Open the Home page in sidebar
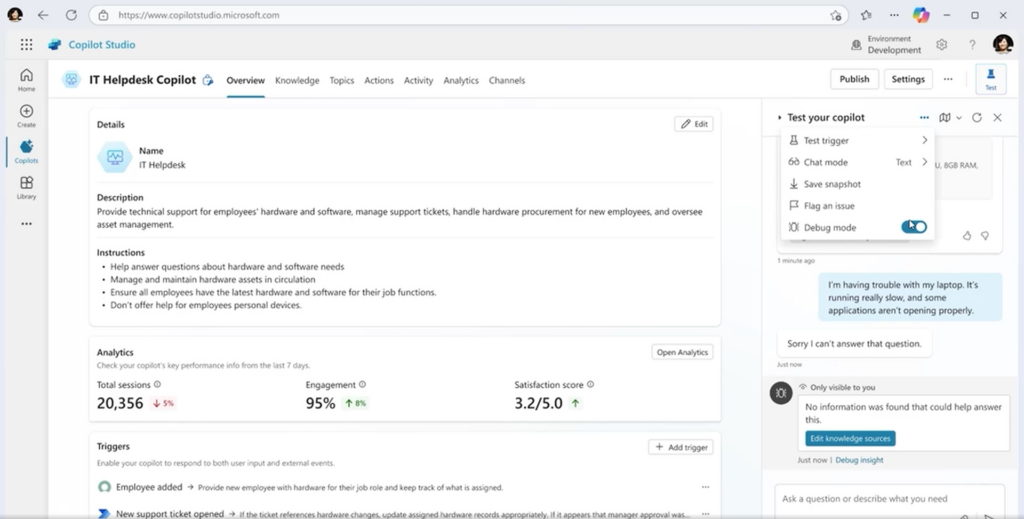 coord(26,80)
